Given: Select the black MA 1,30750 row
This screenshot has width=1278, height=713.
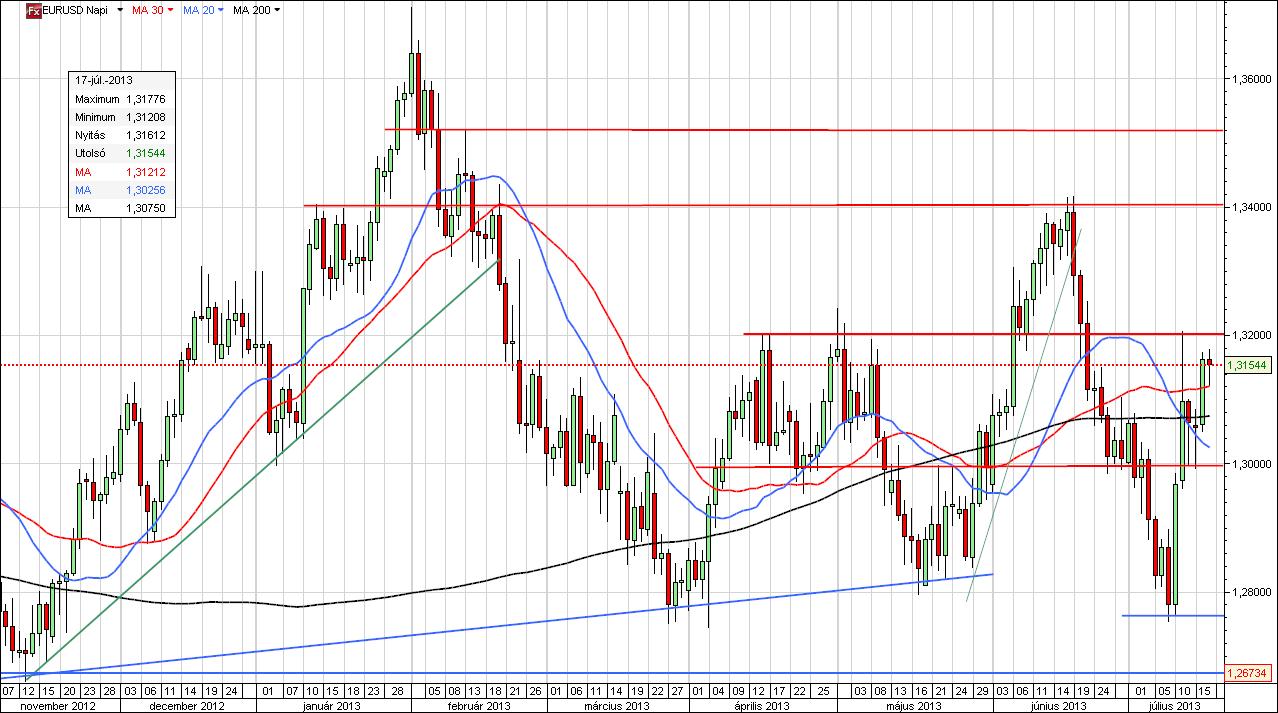Looking at the screenshot, I should click(121, 207).
